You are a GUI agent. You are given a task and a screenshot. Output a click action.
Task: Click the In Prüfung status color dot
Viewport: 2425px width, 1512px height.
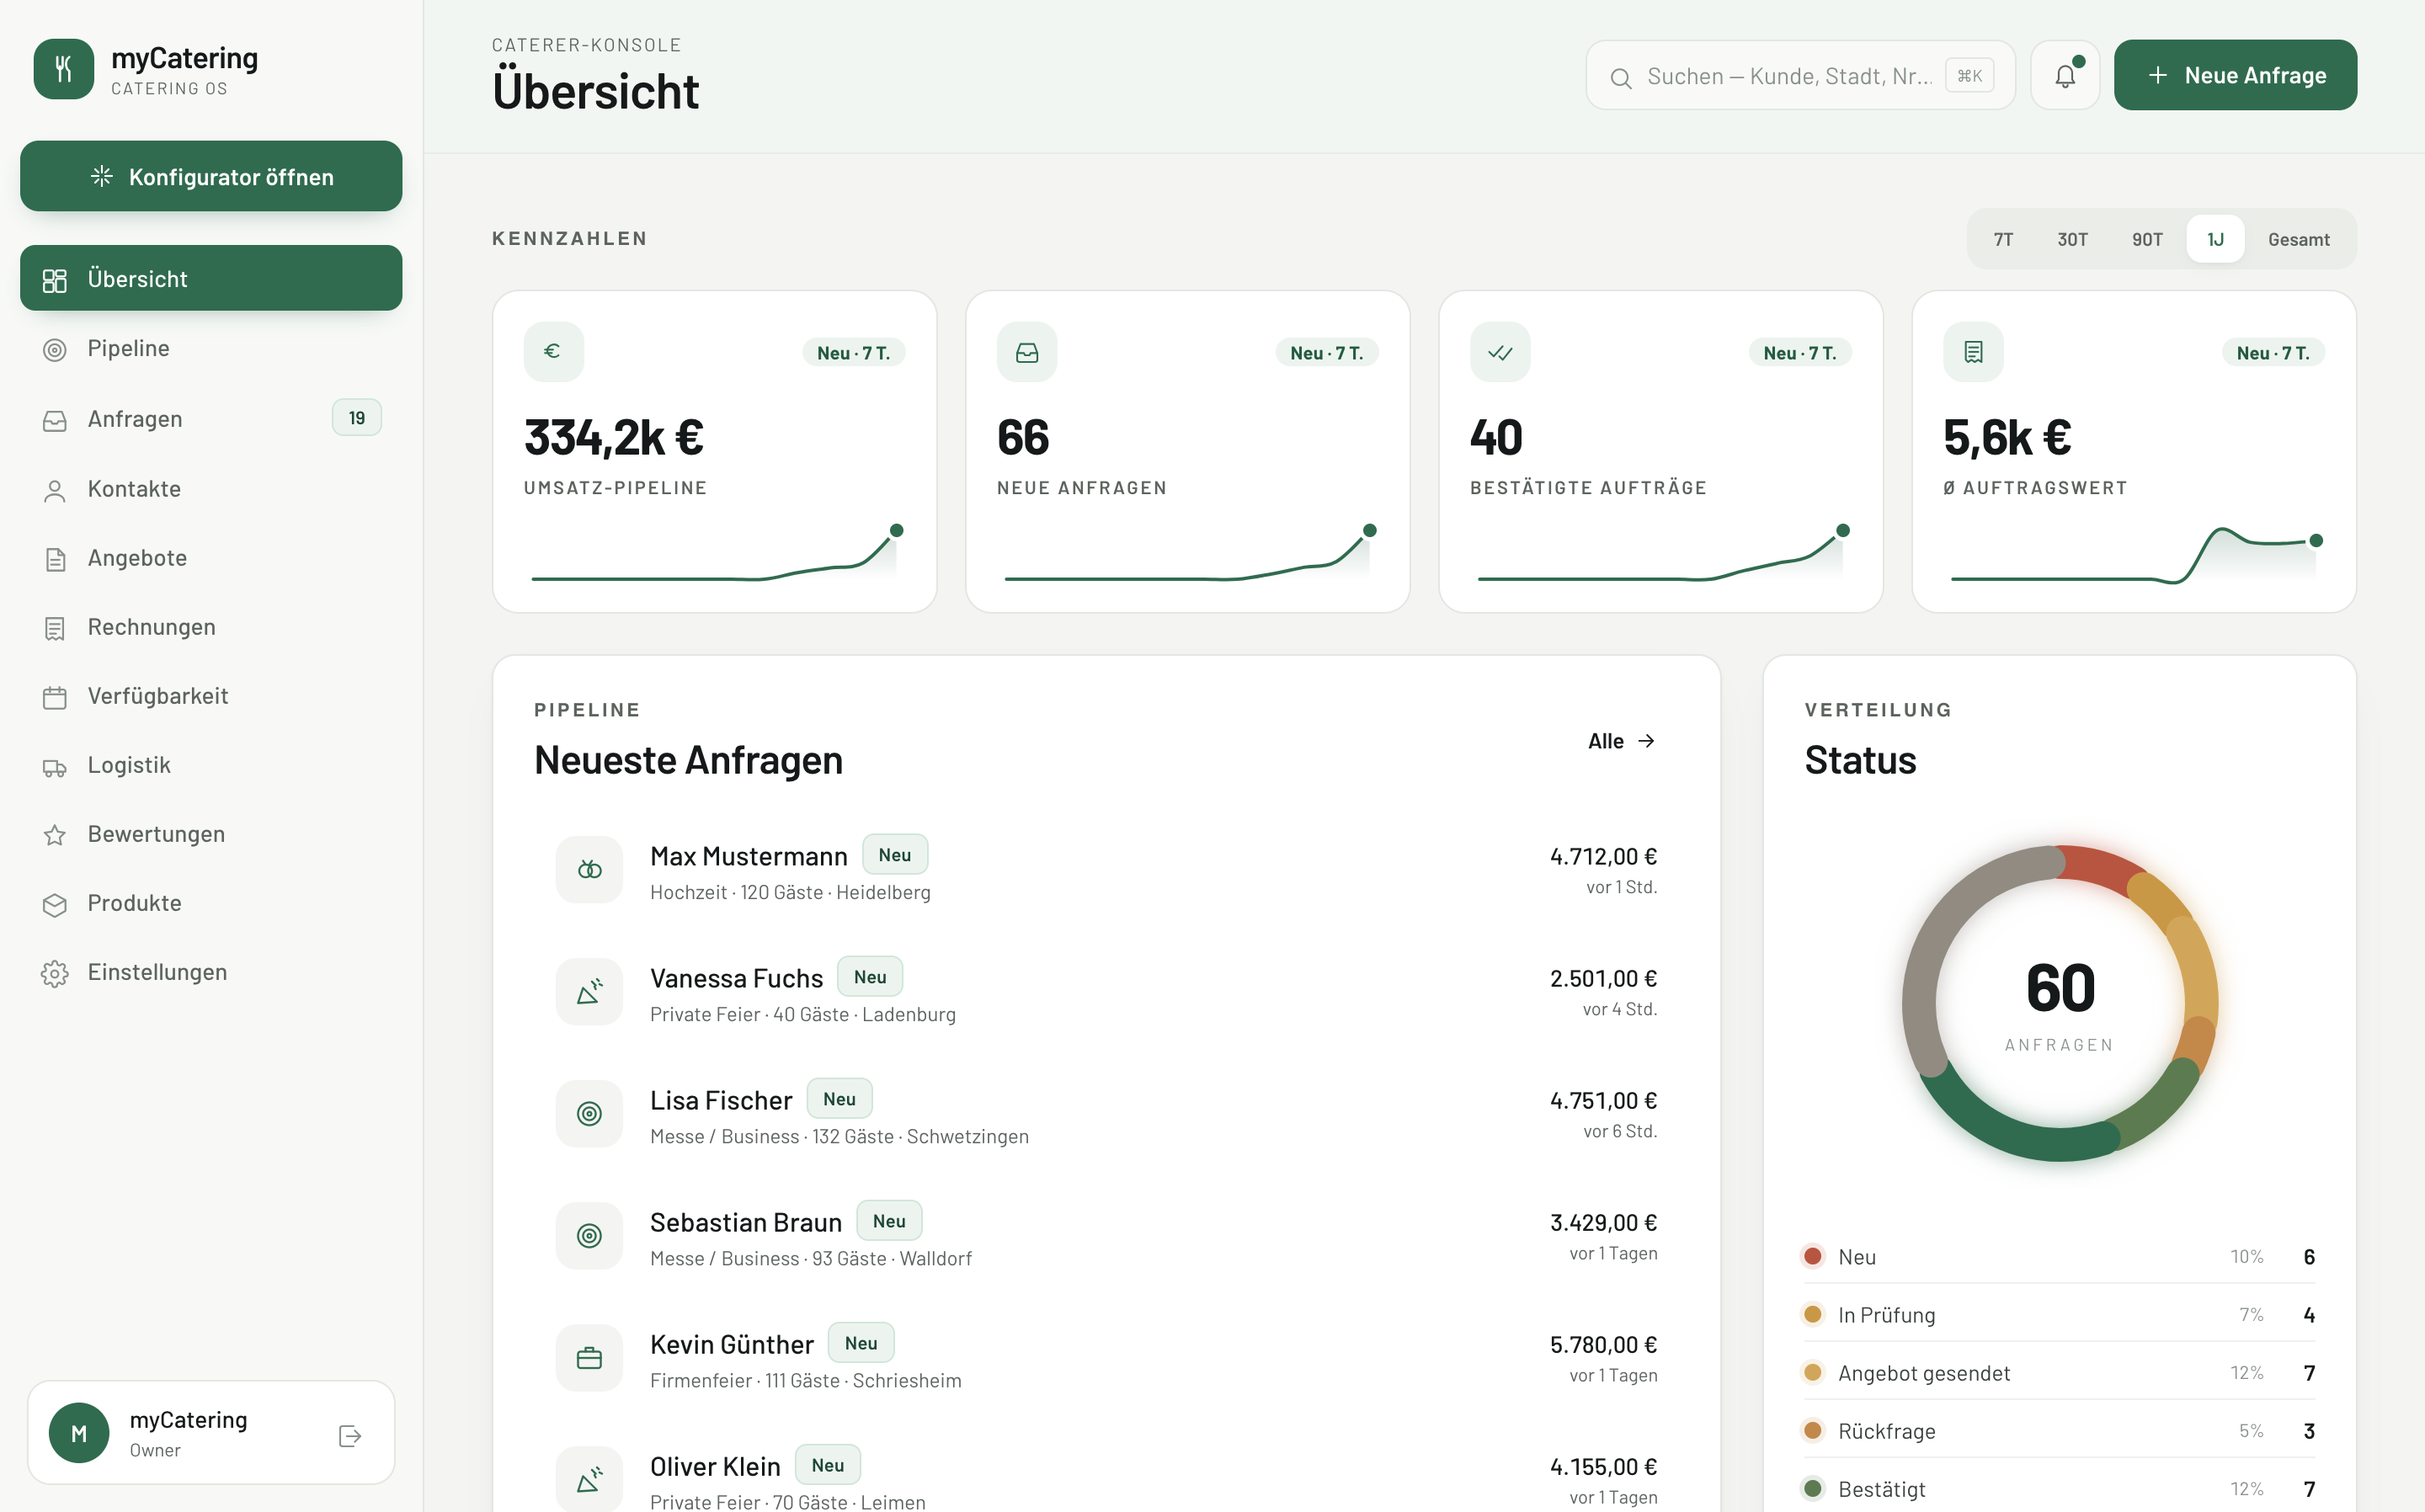(x=1812, y=1314)
